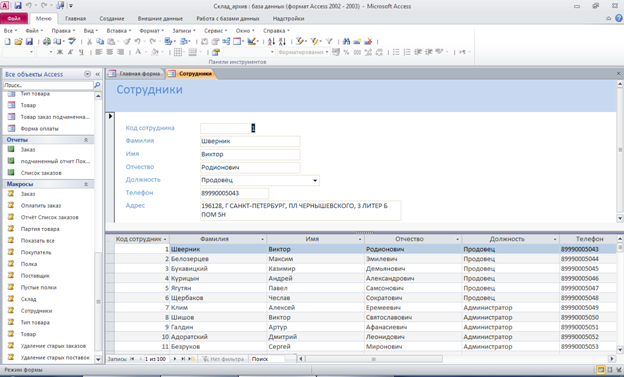
Task: Sort descending with the Z-A icon
Action: (x=282, y=41)
